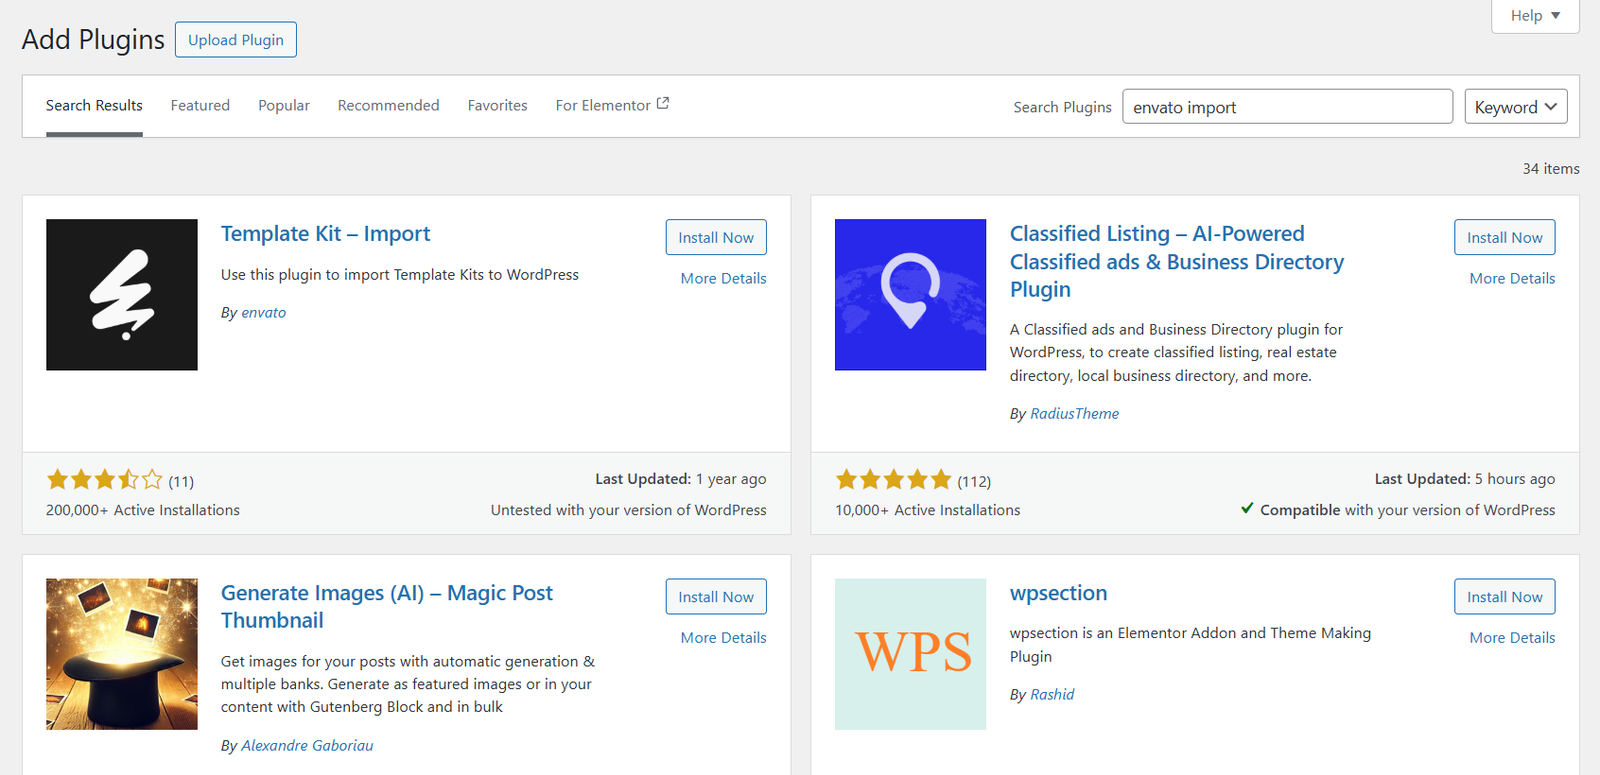
Task: Open the envato author link
Action: pos(264,313)
